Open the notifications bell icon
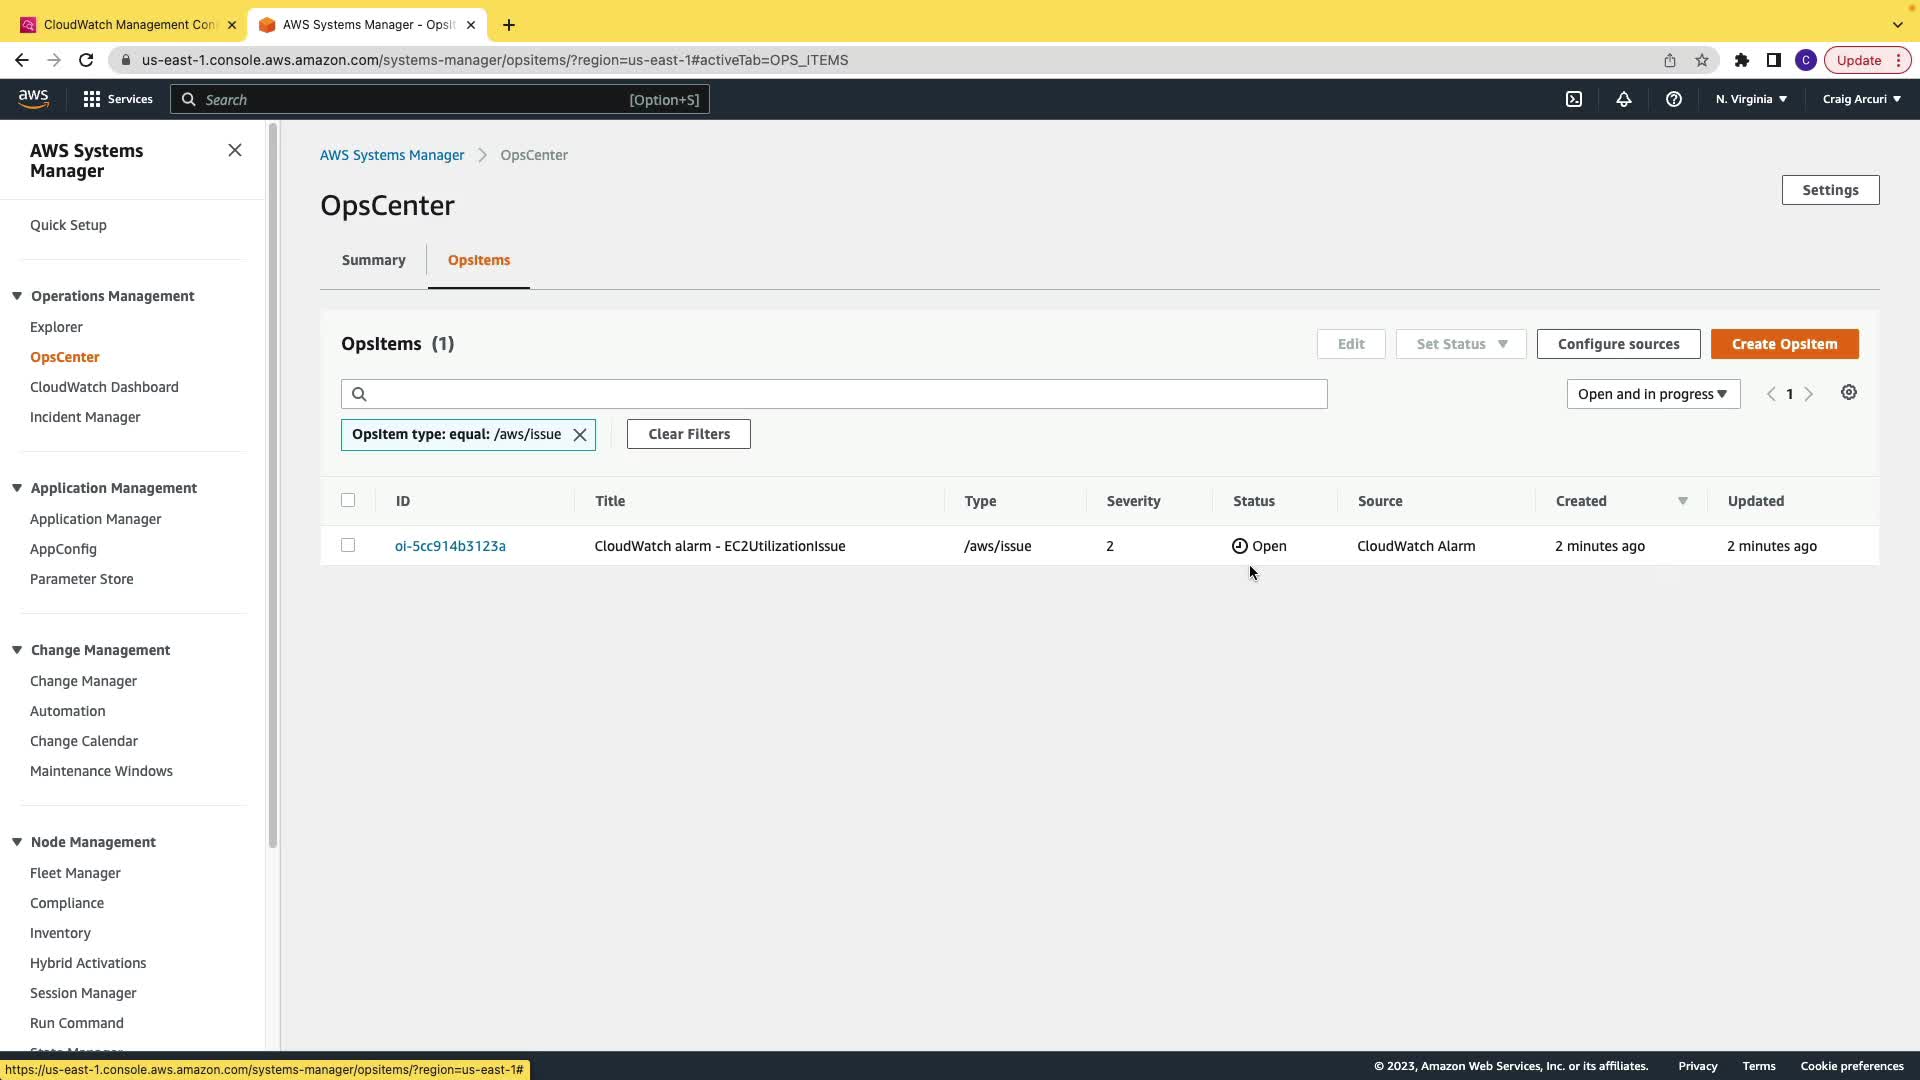 [1624, 99]
